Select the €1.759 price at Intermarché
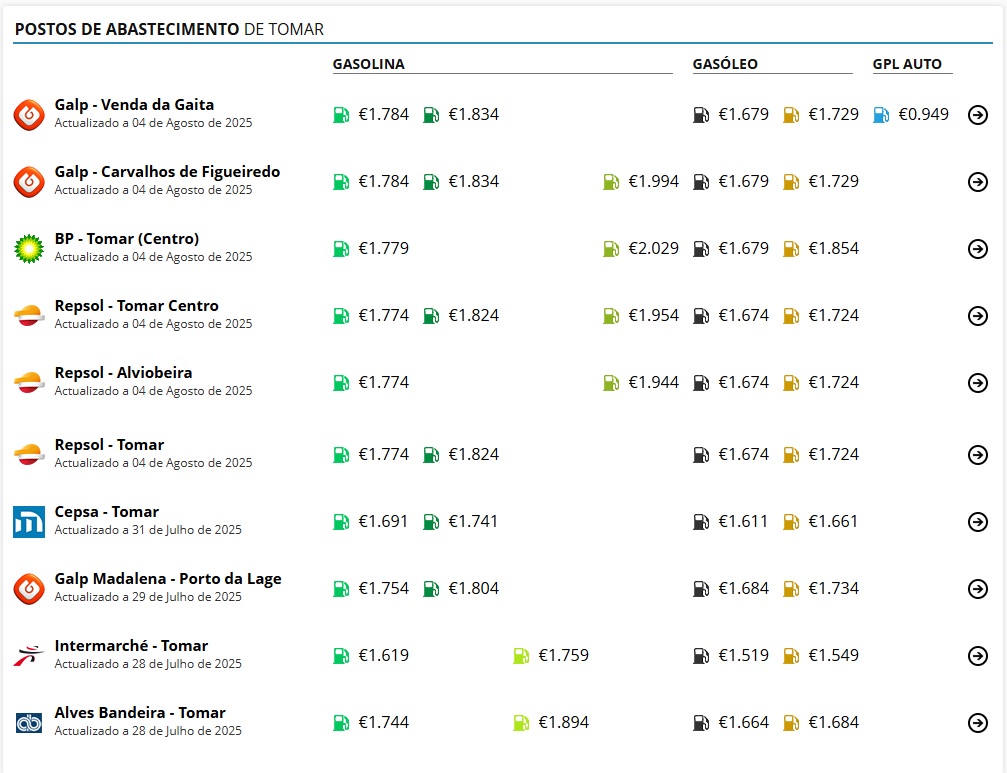Image resolution: width=1007 pixels, height=773 pixels. (563, 655)
